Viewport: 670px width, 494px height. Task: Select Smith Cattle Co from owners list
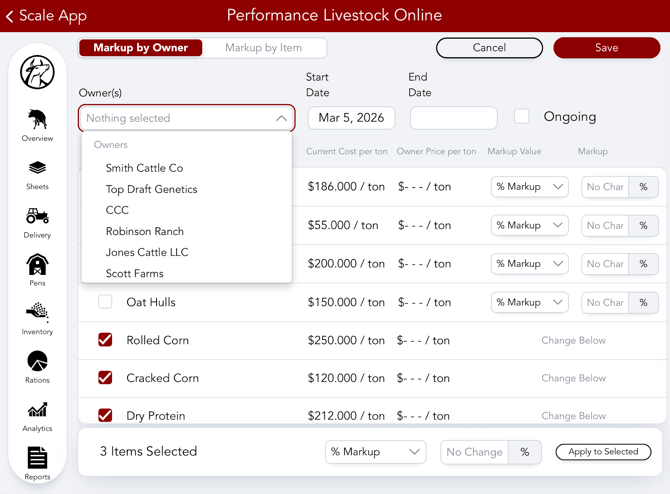click(x=144, y=168)
